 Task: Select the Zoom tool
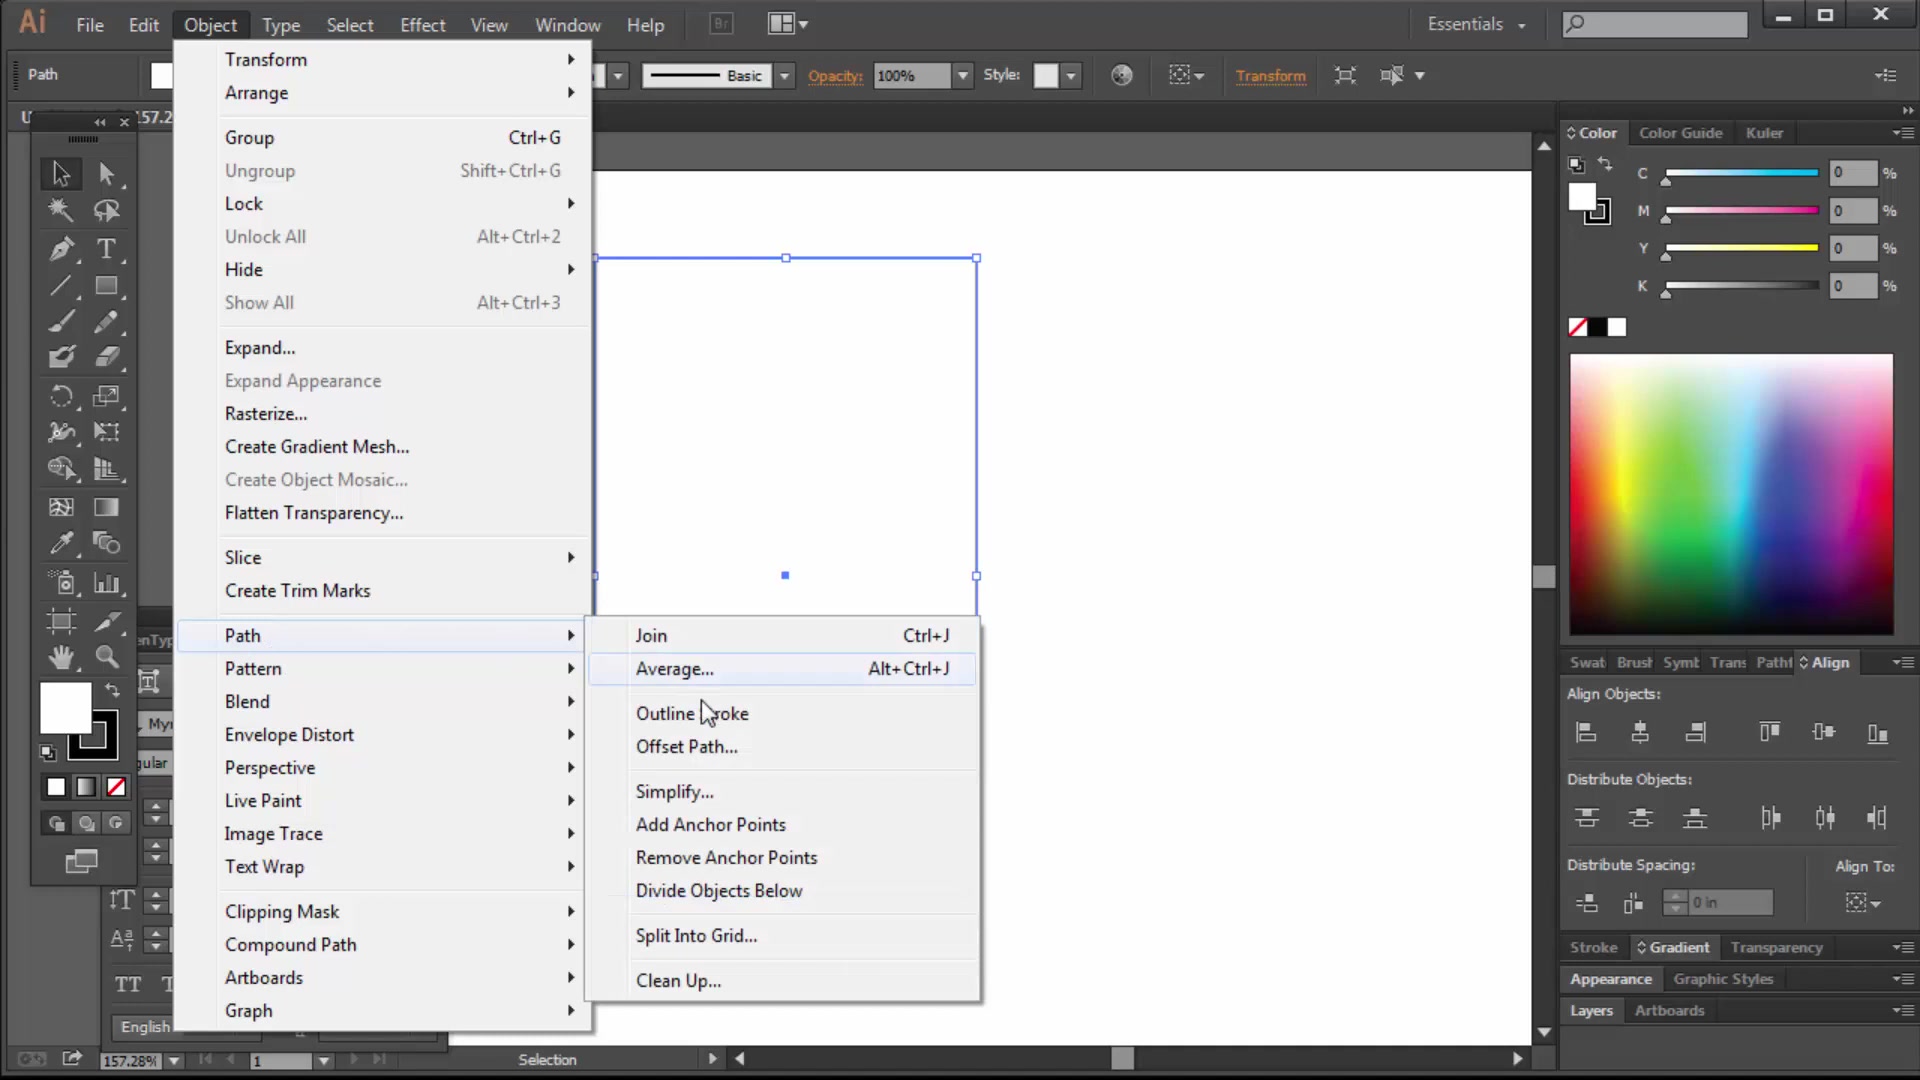click(107, 657)
